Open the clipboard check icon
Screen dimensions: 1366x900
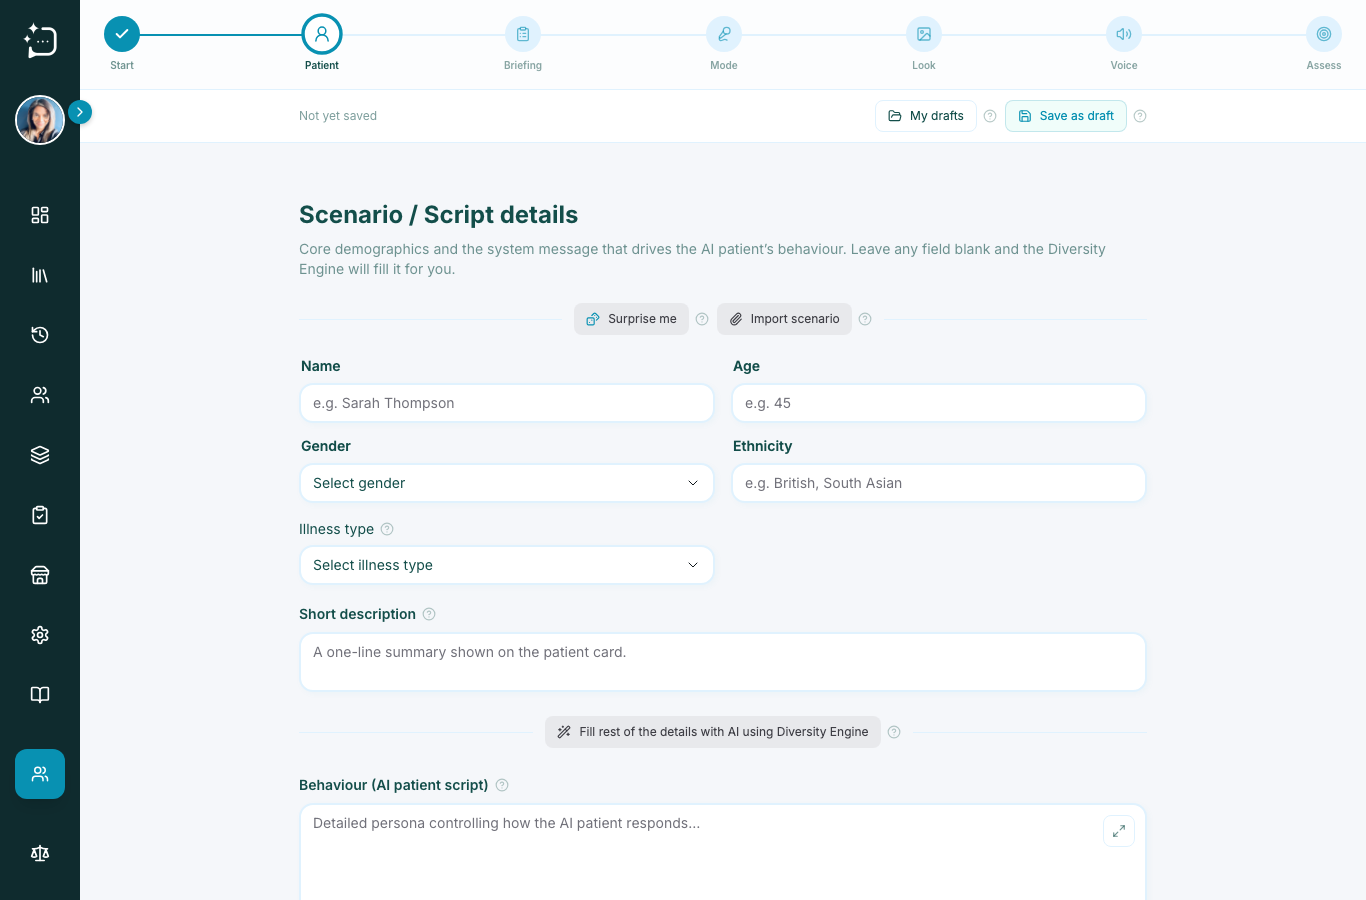tap(40, 515)
